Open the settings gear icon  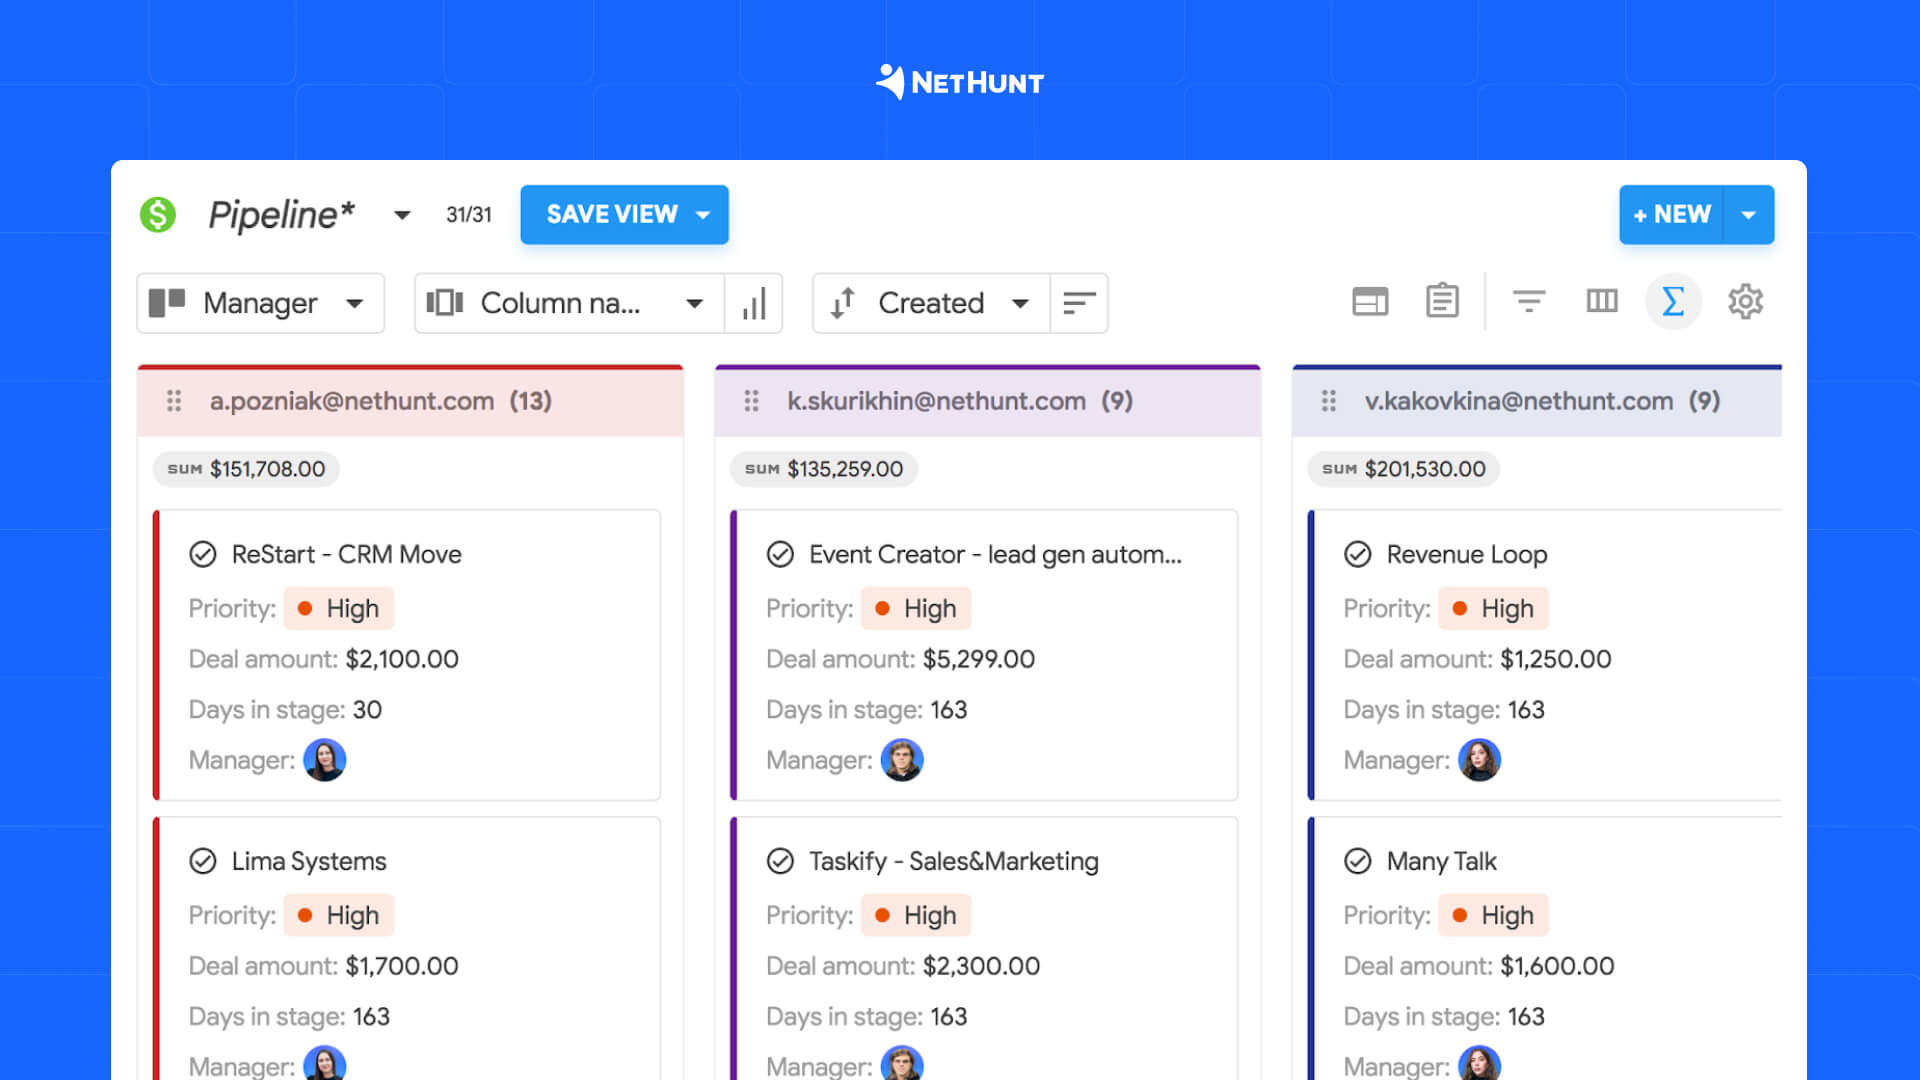coord(1745,302)
